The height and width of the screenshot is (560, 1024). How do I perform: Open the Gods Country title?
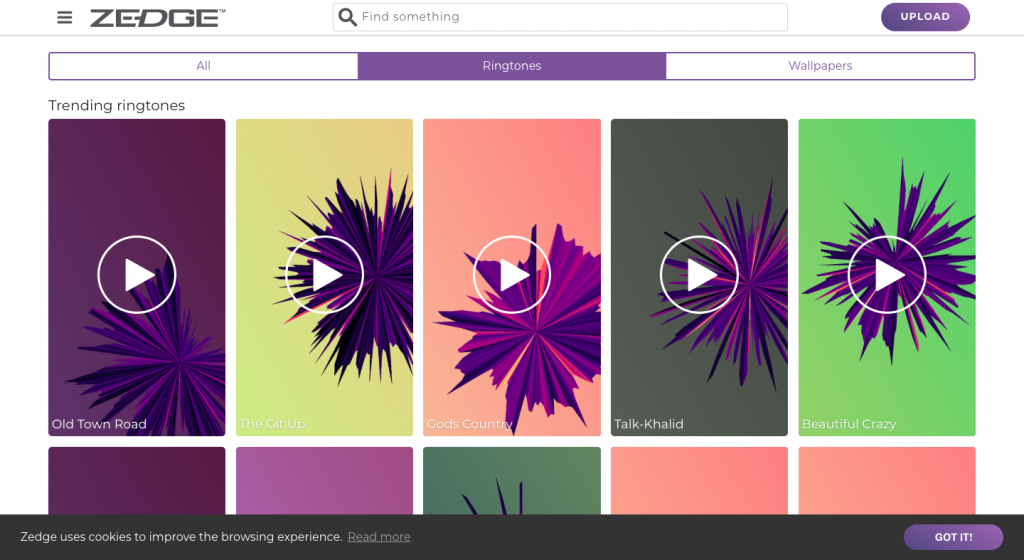[x=470, y=424]
